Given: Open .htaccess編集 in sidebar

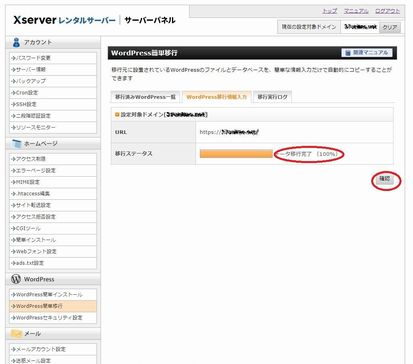Looking at the screenshot, I should tap(53, 194).
